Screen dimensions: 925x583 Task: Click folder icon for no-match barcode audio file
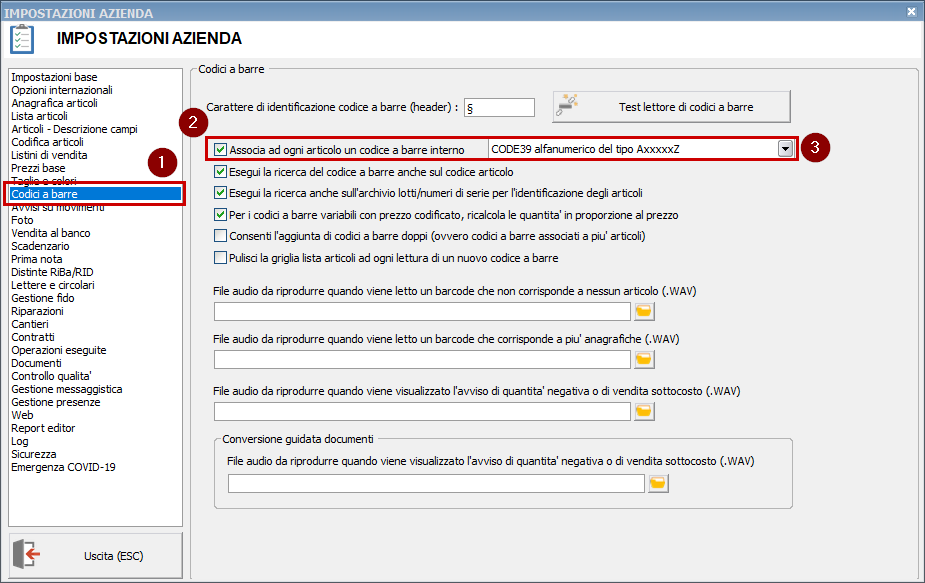click(644, 310)
